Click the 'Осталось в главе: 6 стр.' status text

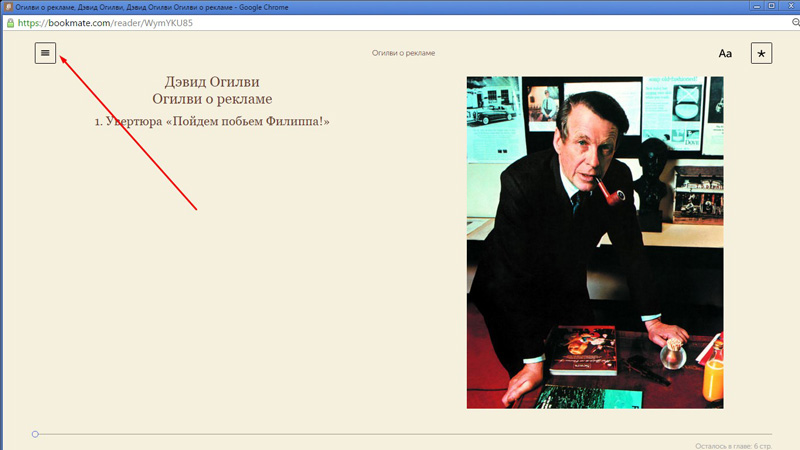(x=733, y=446)
